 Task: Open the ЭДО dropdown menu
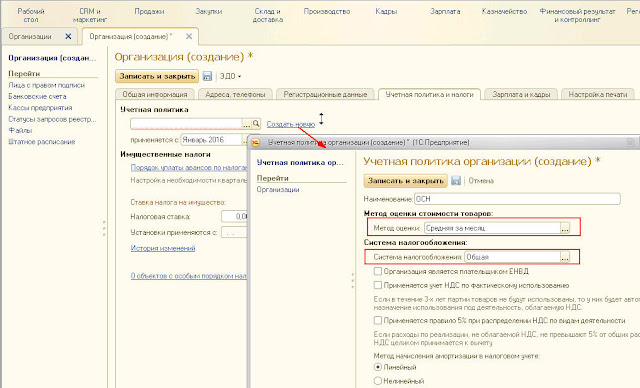[230, 76]
